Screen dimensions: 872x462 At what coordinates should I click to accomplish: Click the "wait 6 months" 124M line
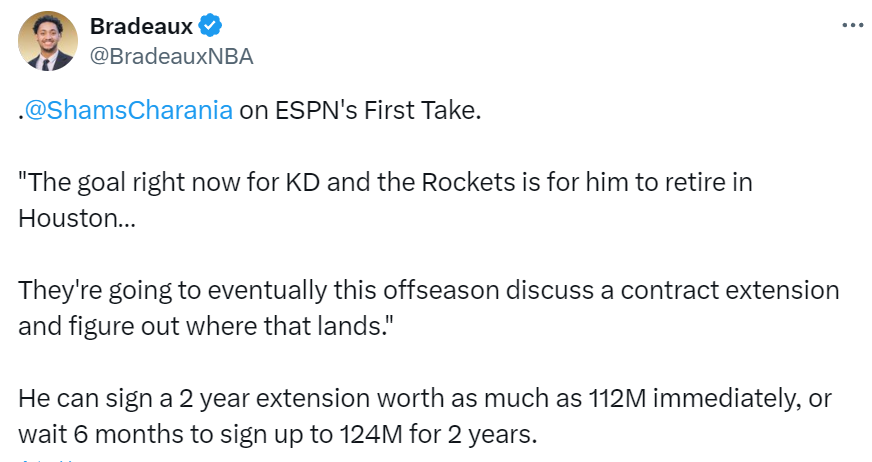pyautogui.click(x=278, y=434)
